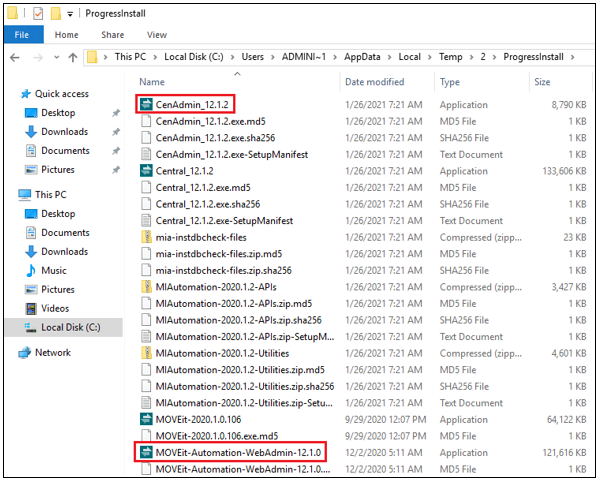Click the MOVEit-2020.1.0.106 application icon
Image resolution: width=601 pixels, height=483 pixels.
click(x=146, y=419)
